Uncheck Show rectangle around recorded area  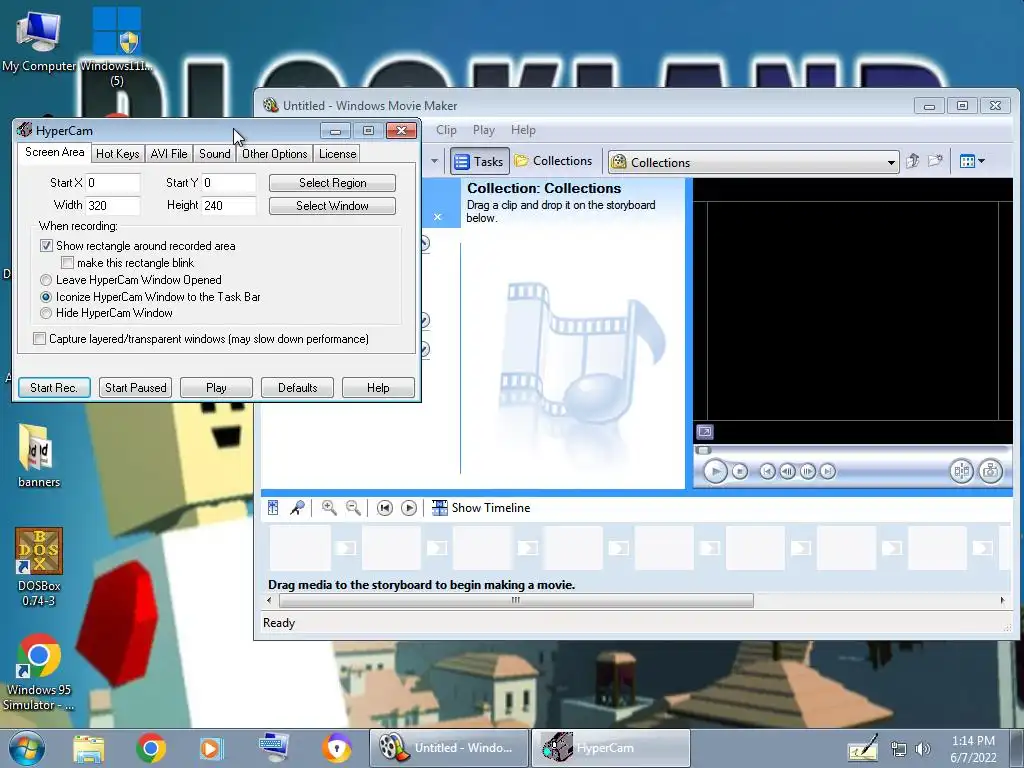[x=46, y=246]
